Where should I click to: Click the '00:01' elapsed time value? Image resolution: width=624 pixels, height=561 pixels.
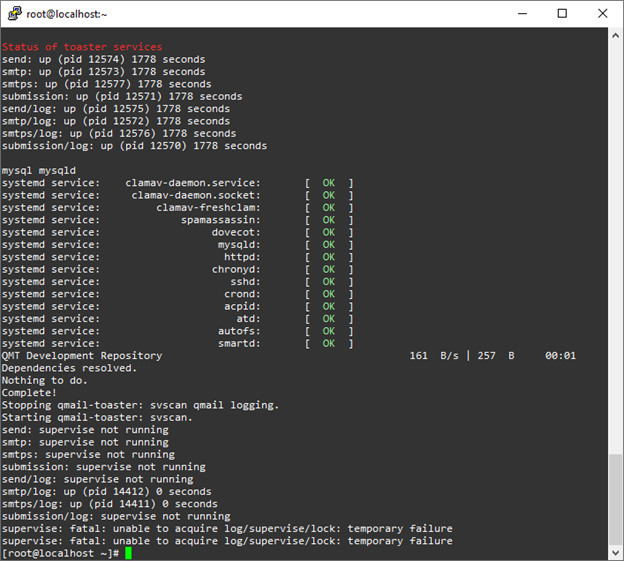[x=560, y=356]
